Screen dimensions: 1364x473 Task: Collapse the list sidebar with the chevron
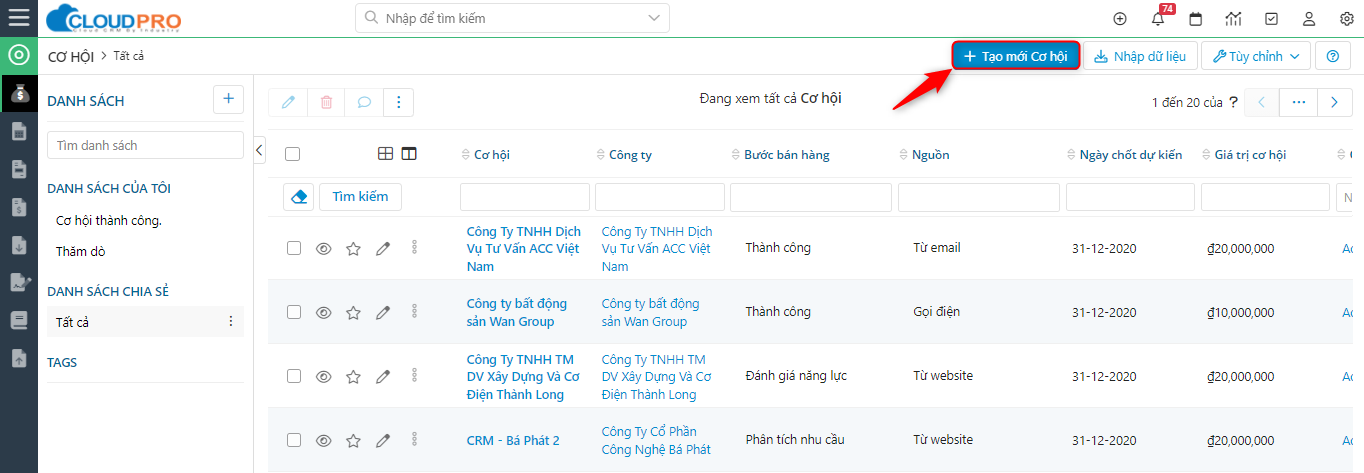click(260, 150)
